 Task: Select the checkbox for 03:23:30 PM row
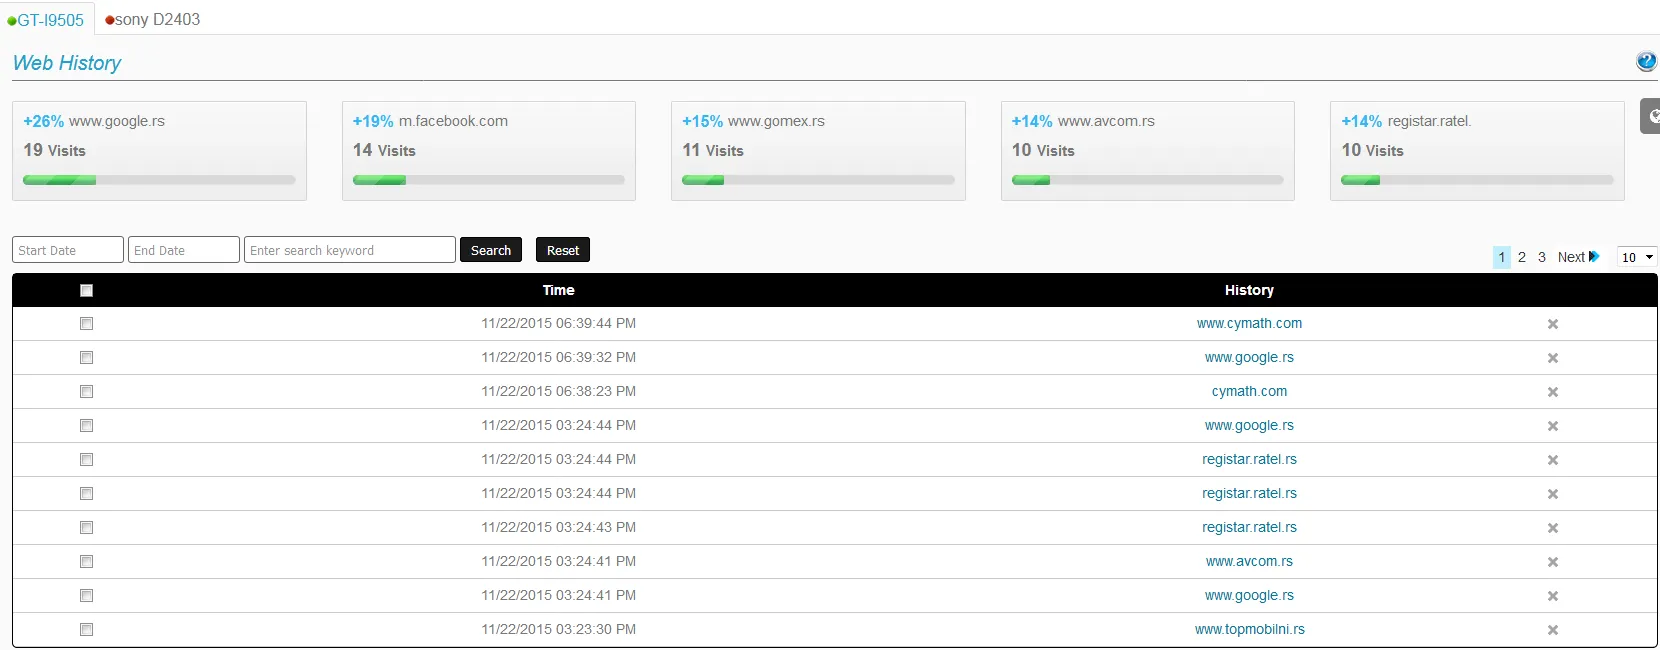pyautogui.click(x=87, y=630)
